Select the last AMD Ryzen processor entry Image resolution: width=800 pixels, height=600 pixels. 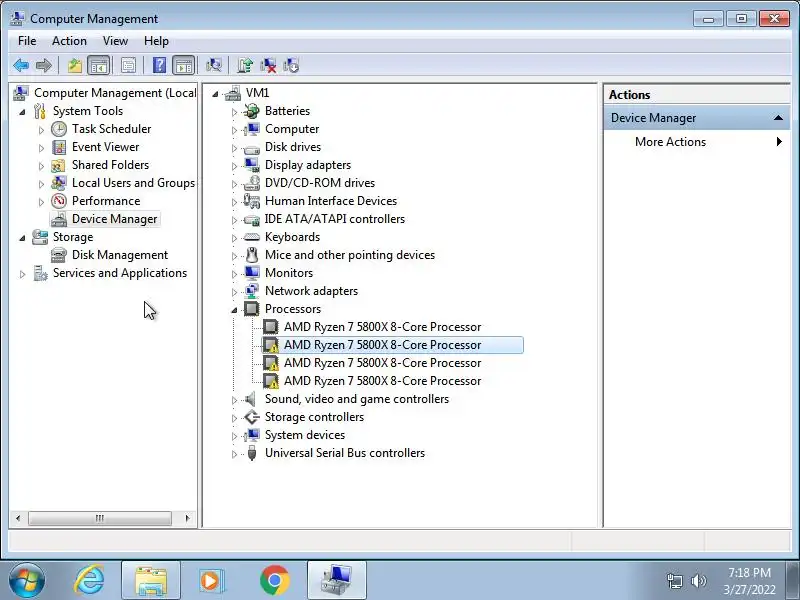(382, 381)
